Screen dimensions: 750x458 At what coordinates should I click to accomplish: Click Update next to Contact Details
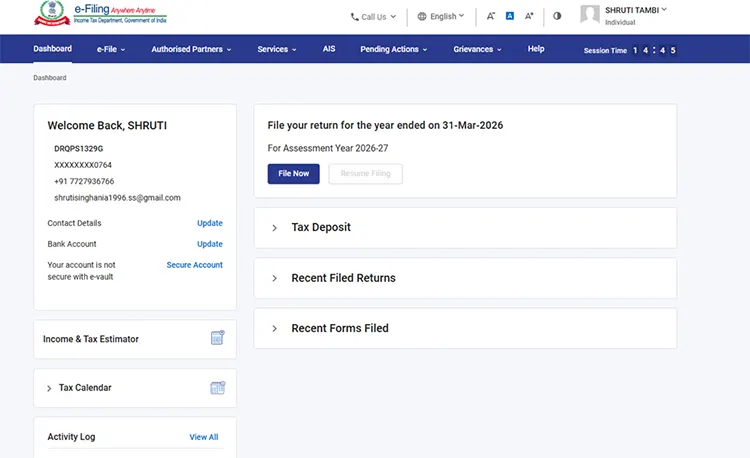pyautogui.click(x=210, y=223)
